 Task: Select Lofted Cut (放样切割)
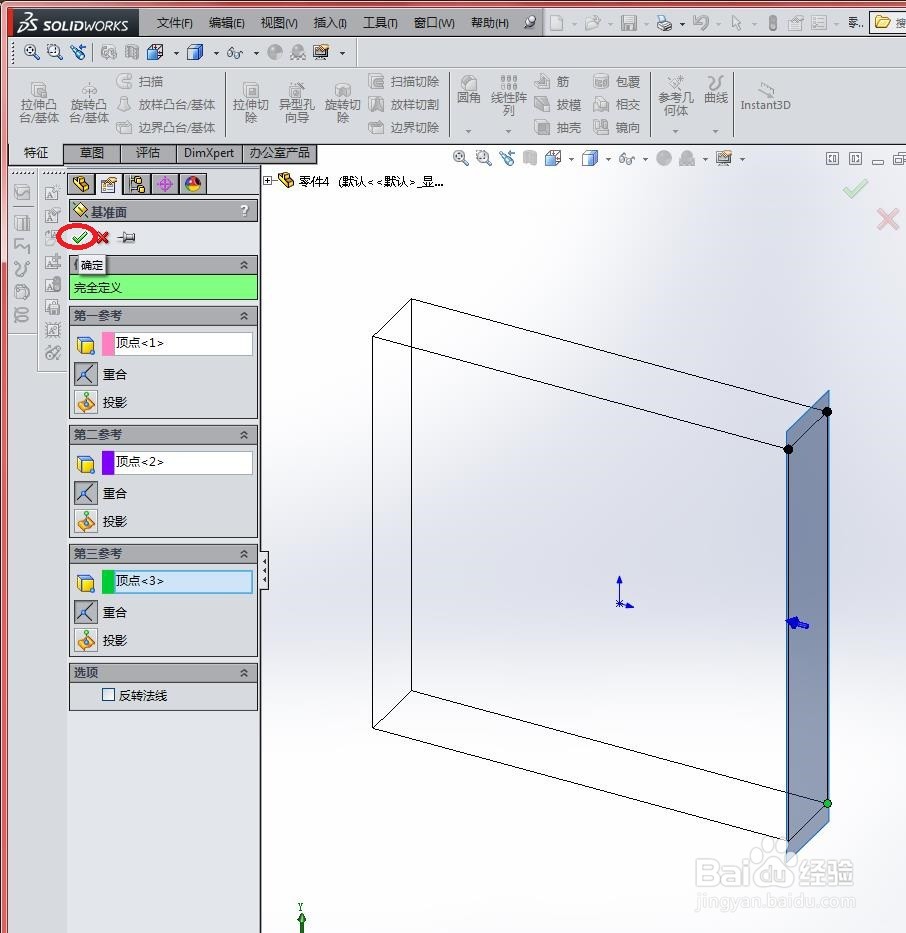coord(404,105)
